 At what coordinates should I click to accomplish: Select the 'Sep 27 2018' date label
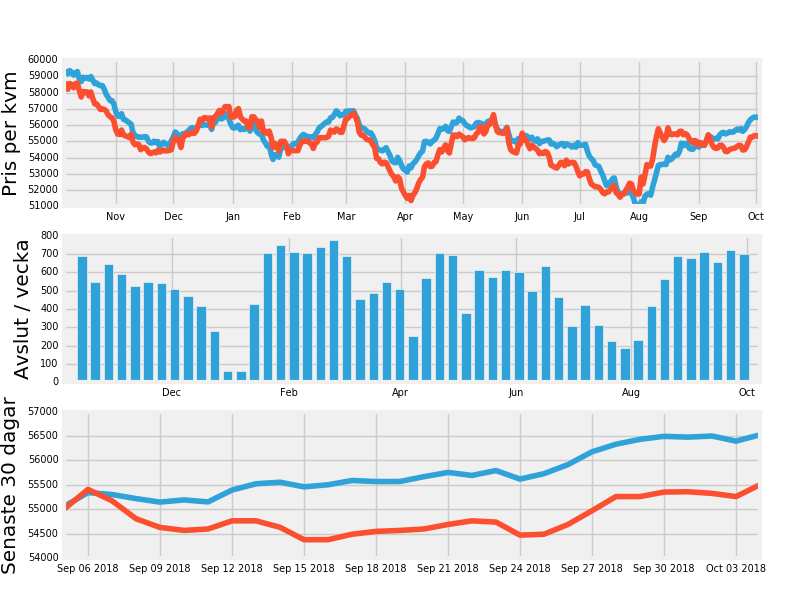[x=592, y=568]
